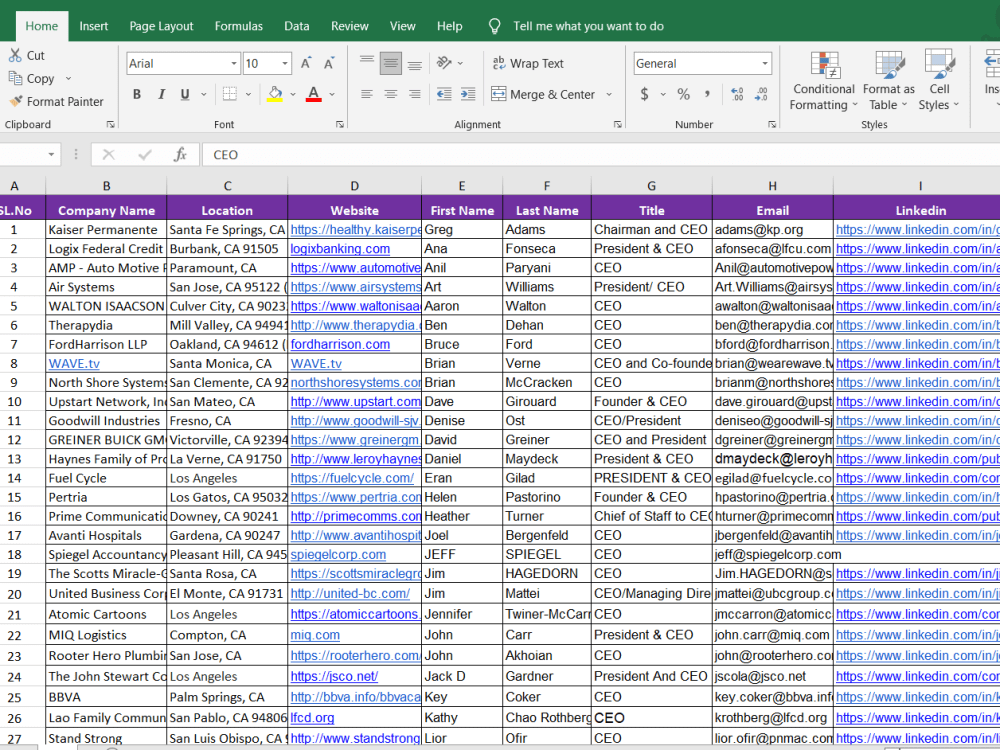This screenshot has width=1000, height=750.
Task: Click the Accounting dollar format
Action: pos(644,94)
